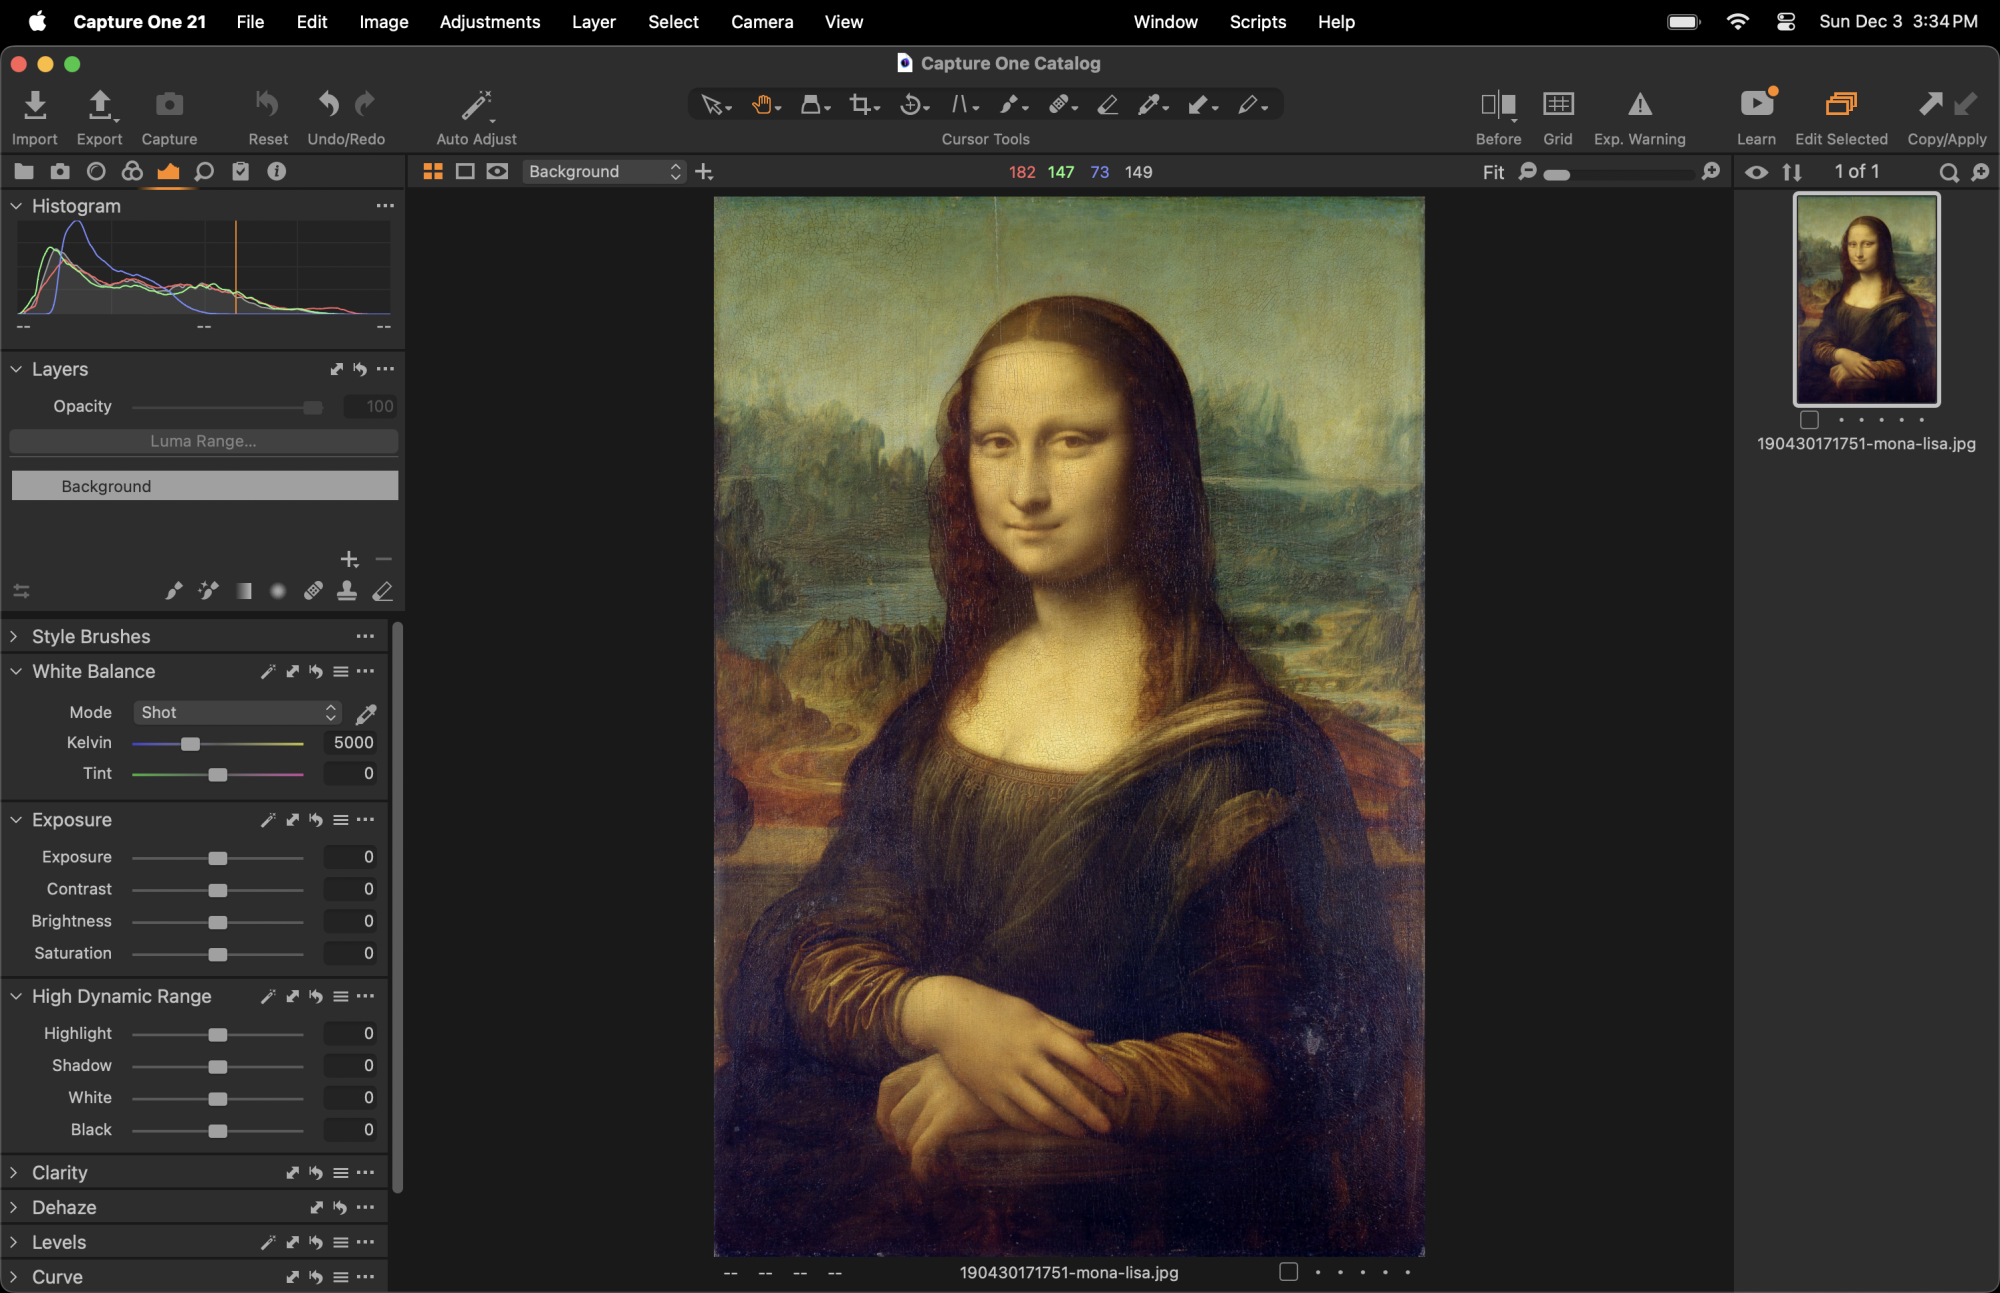Click the Import toolbar icon
The height and width of the screenshot is (1293, 2000).
pyautogui.click(x=35, y=105)
